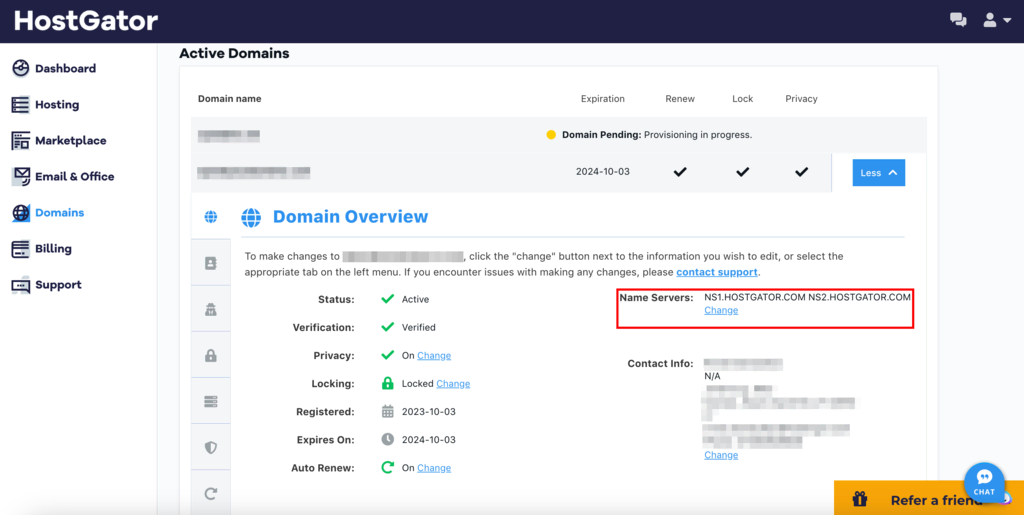Open the name servers stack icon tab

point(211,401)
